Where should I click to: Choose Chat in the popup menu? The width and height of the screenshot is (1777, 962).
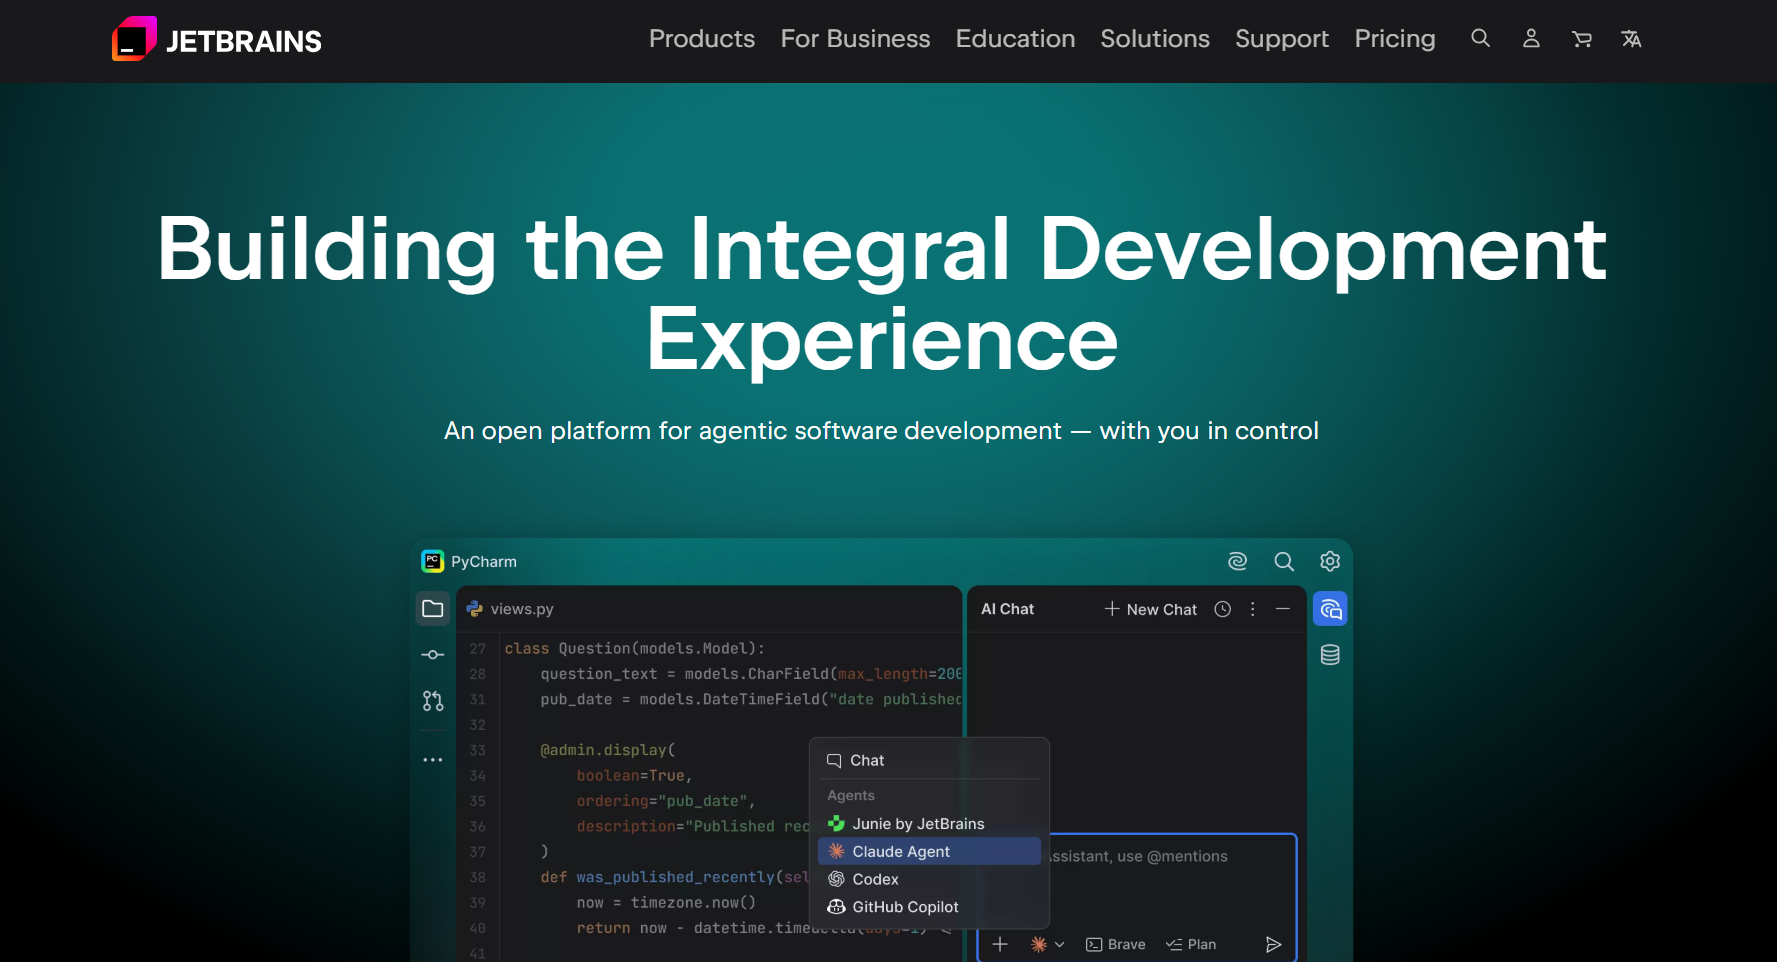click(x=929, y=761)
